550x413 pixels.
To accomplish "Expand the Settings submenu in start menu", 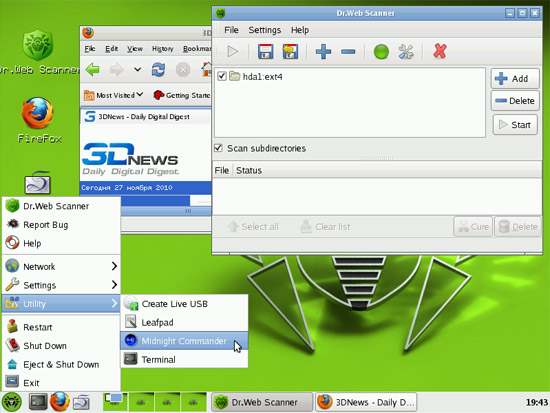I will click(x=61, y=285).
